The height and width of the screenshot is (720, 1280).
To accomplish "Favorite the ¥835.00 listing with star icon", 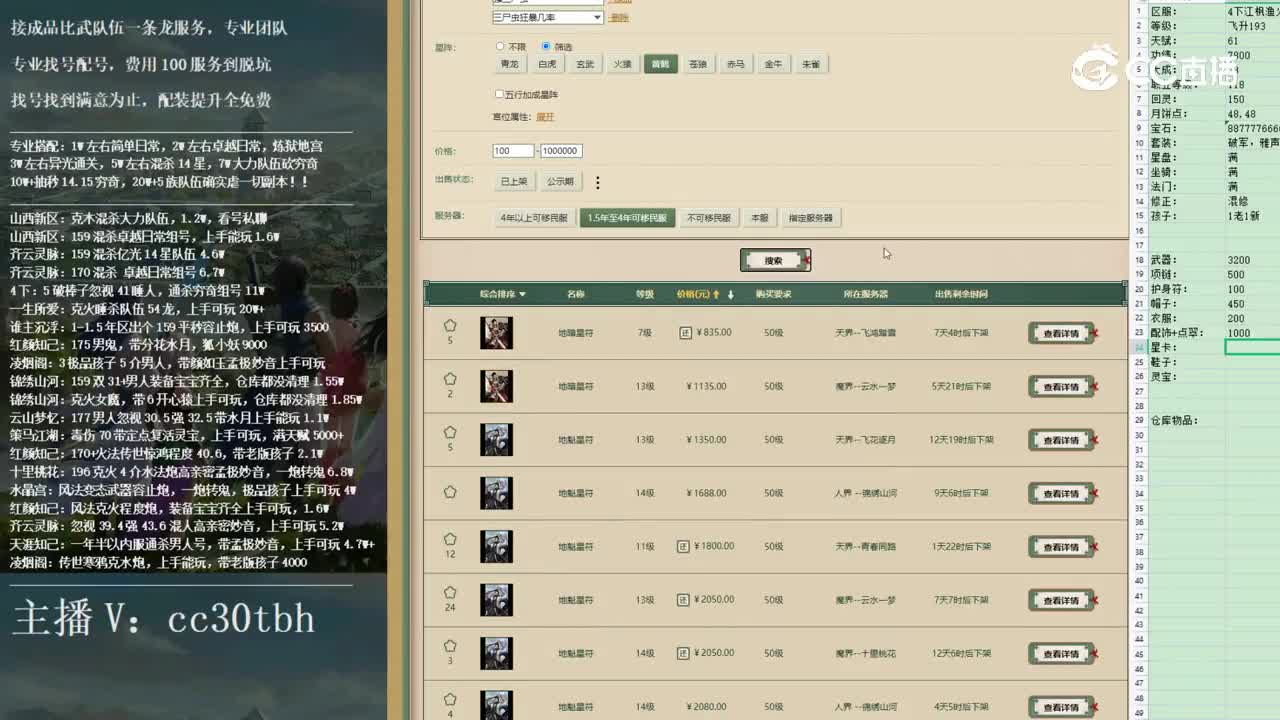I will 450,325.
